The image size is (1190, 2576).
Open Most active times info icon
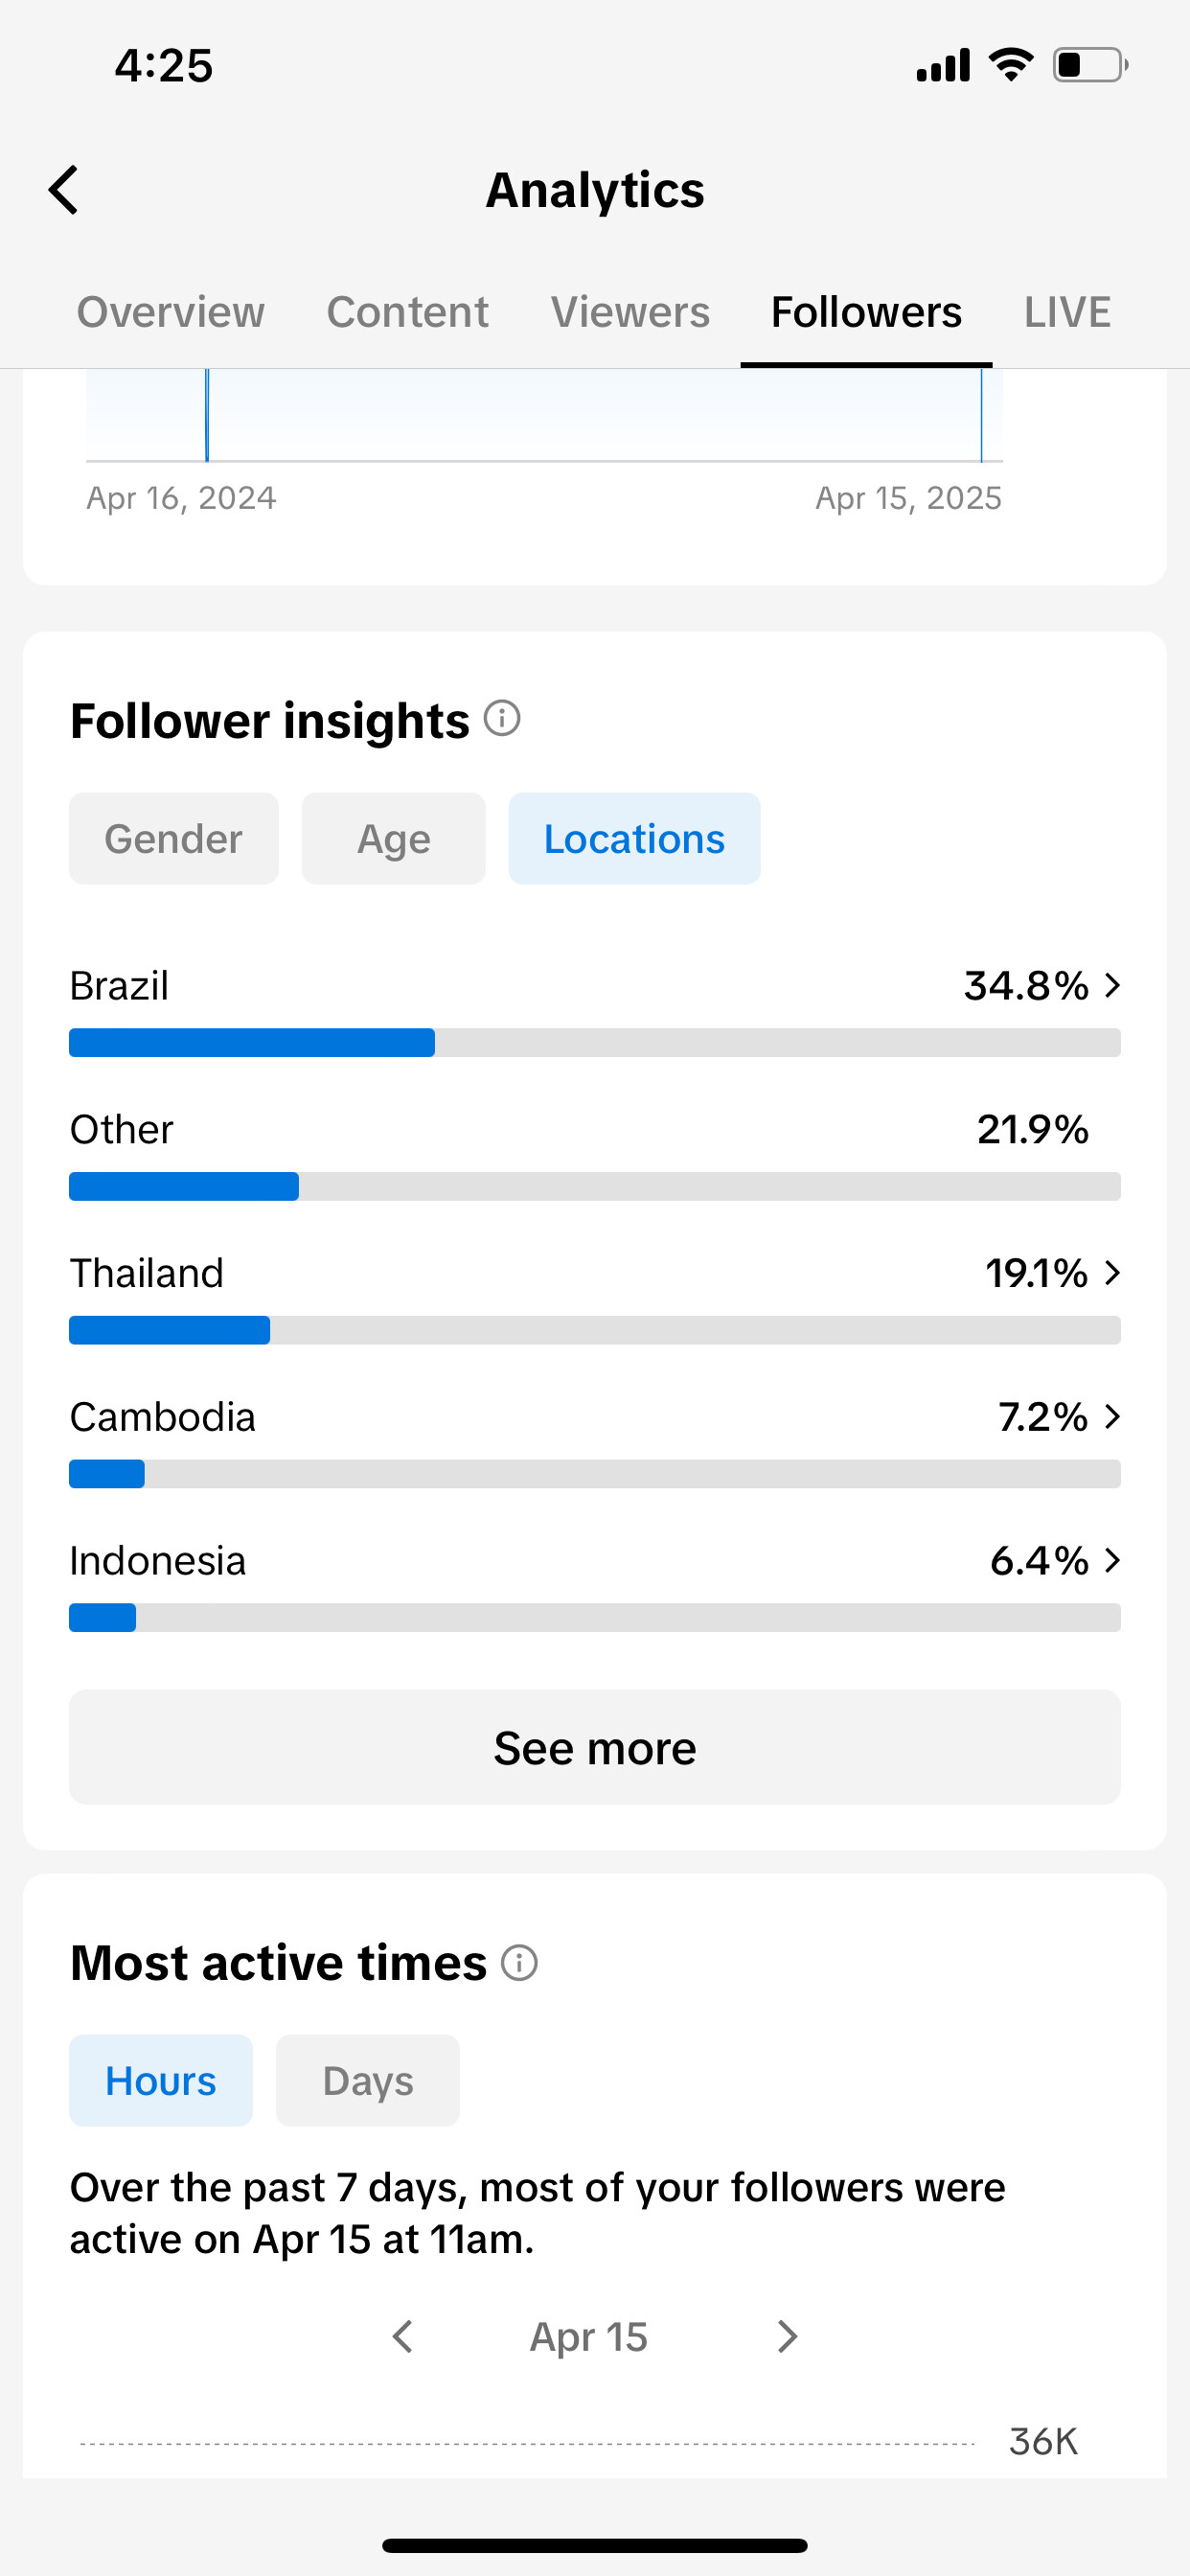click(x=519, y=1962)
